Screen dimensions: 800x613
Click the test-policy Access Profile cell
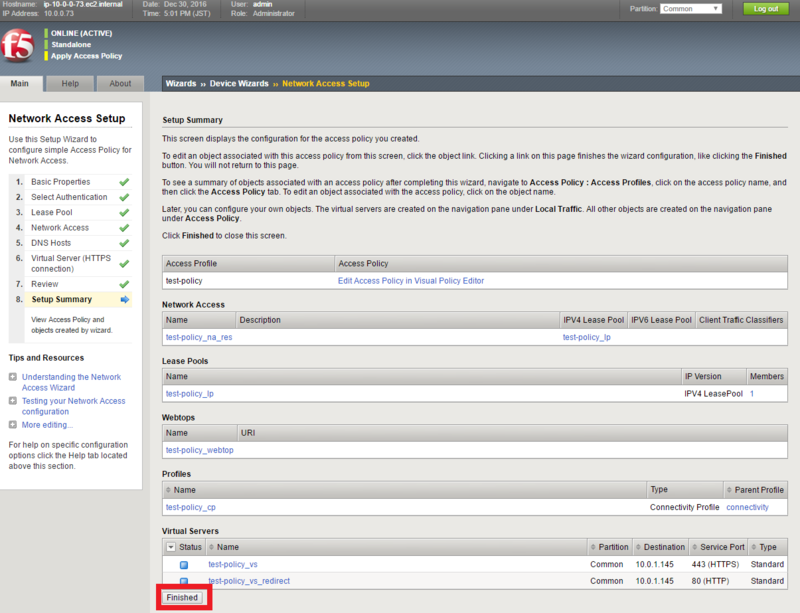pyautogui.click(x=184, y=281)
